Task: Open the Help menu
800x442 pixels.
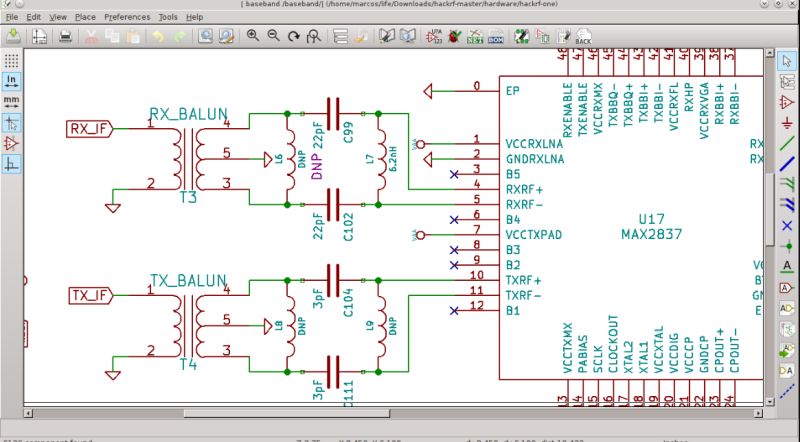Action: pos(194,17)
